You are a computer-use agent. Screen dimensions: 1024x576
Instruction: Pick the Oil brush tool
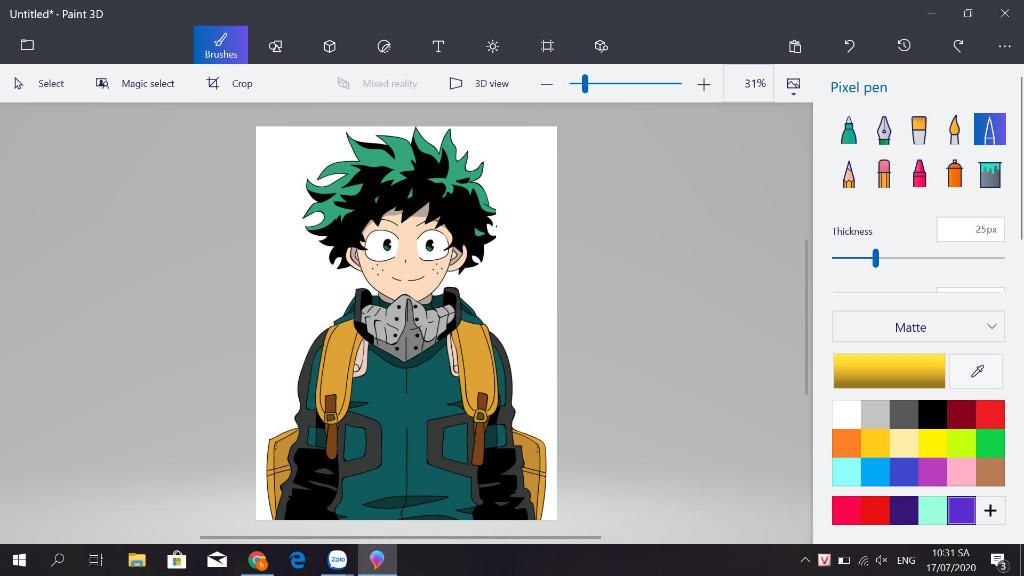coord(919,130)
